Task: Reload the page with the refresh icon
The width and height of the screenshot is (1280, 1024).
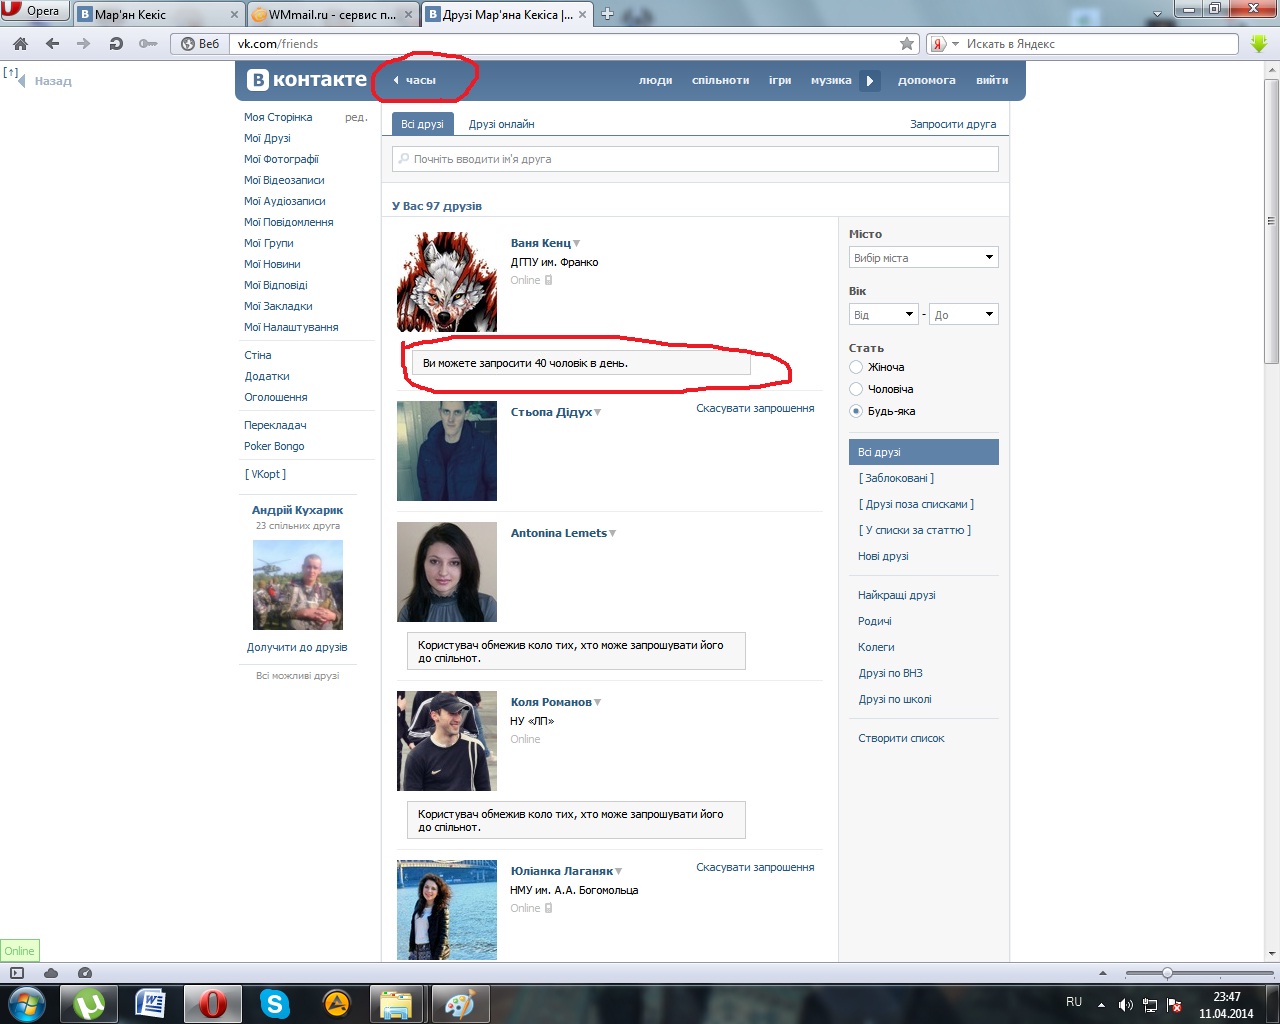Action: [116, 44]
